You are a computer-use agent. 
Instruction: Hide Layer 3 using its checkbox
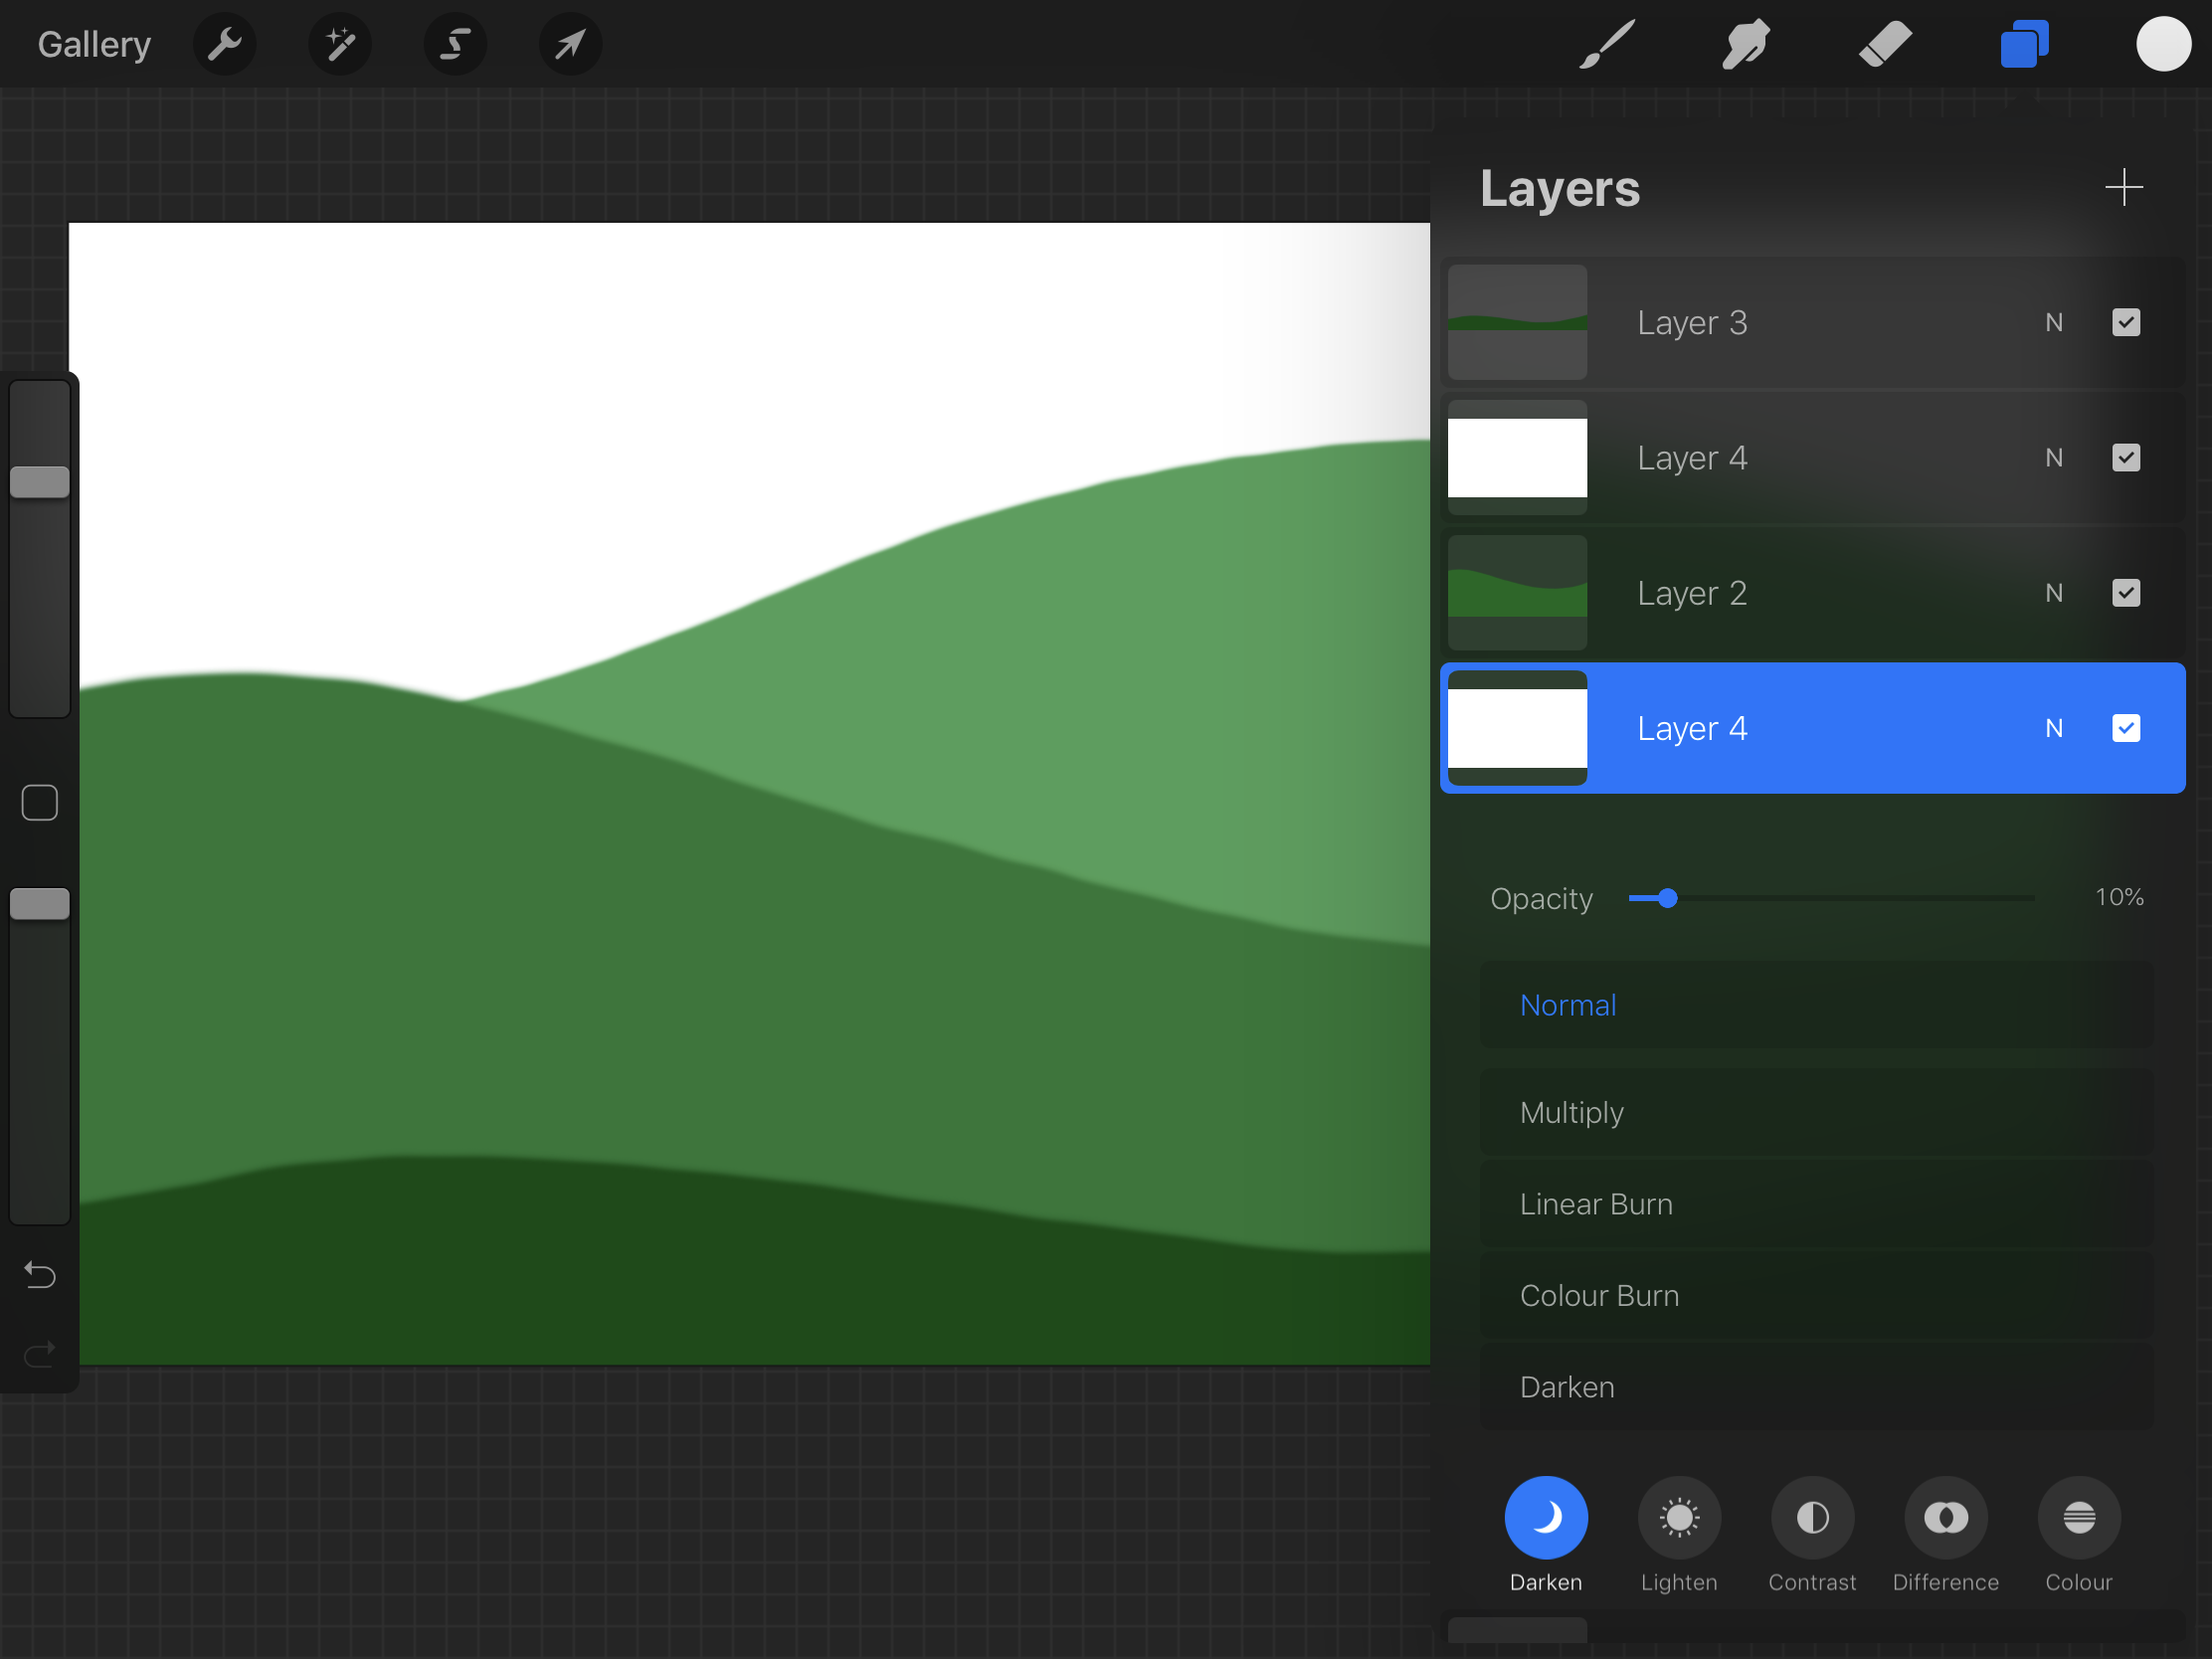coord(2125,323)
